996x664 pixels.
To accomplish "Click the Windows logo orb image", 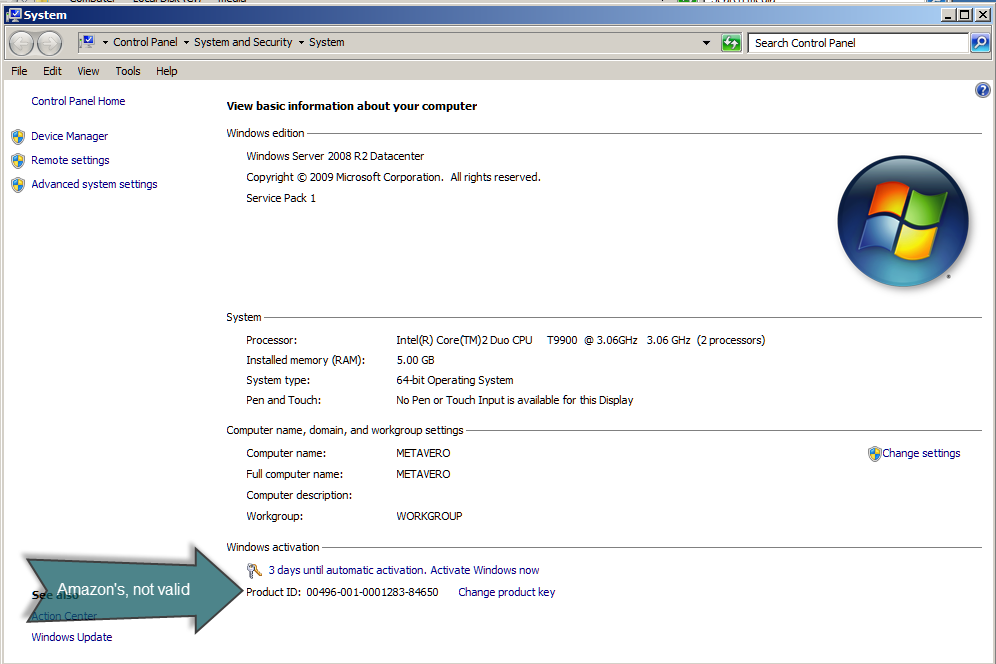I will [903, 221].
